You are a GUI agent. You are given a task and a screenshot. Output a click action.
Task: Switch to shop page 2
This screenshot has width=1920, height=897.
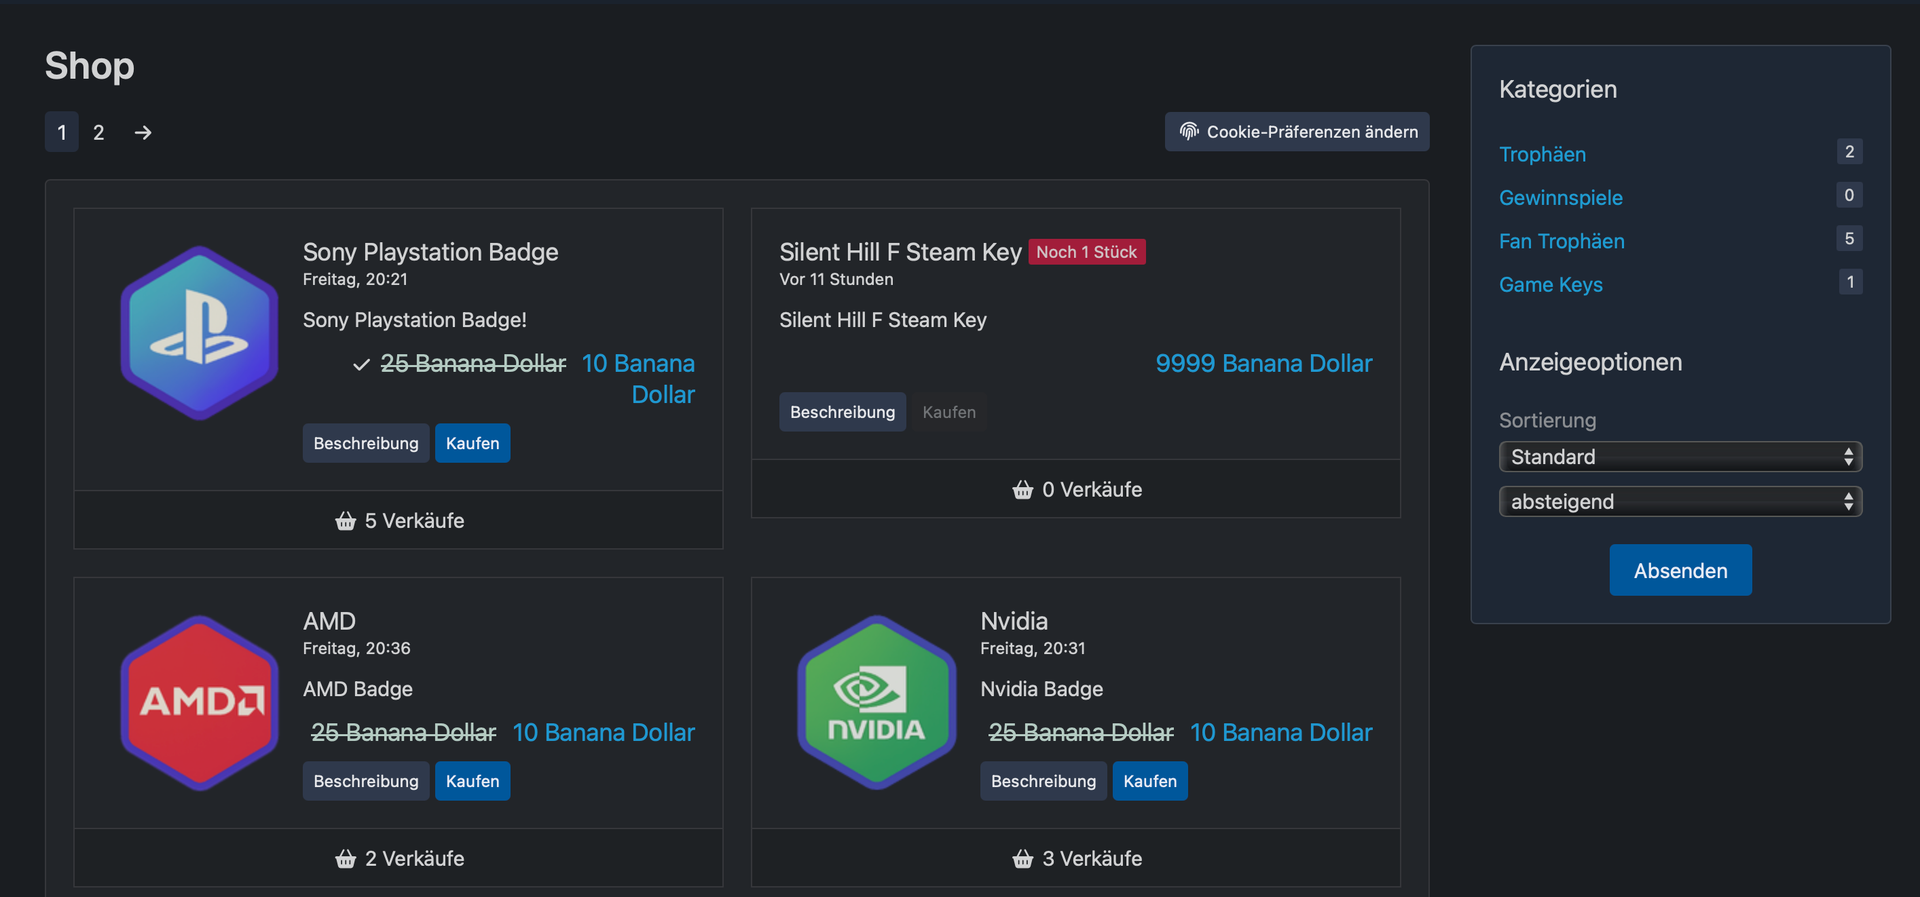coord(99,132)
